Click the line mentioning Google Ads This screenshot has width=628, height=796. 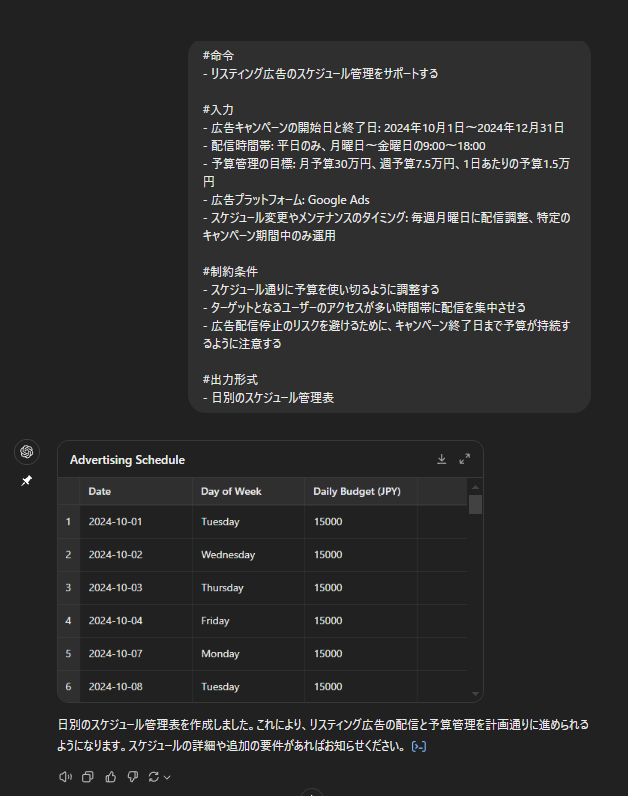(x=286, y=200)
